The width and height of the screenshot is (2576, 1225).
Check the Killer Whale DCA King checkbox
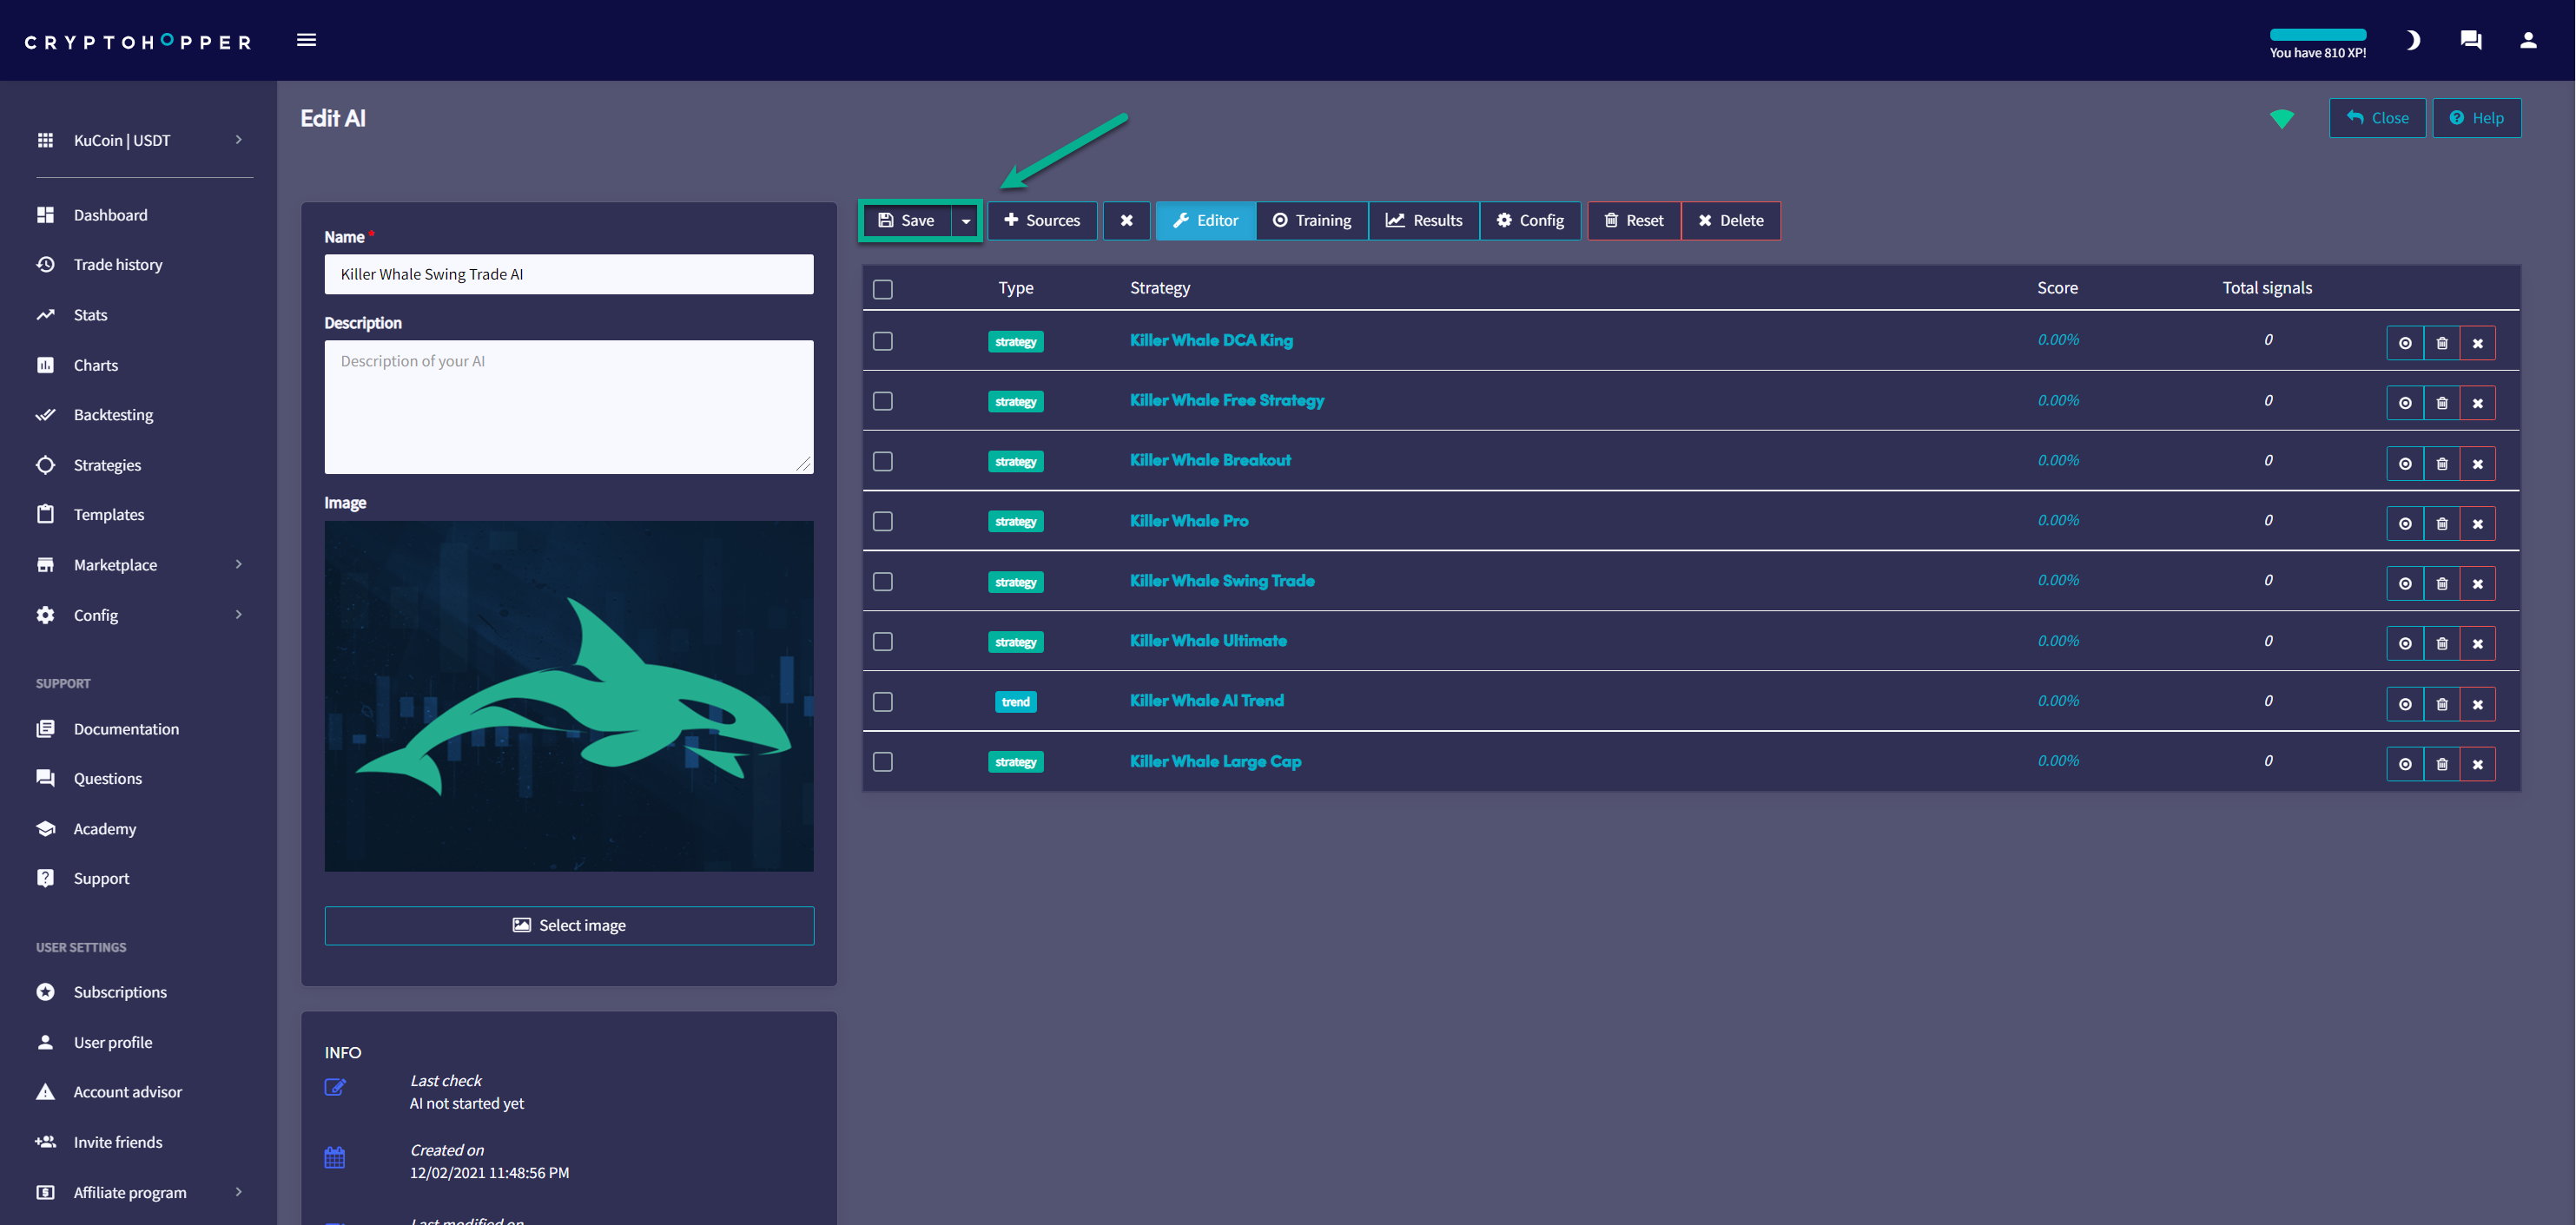tap(882, 341)
